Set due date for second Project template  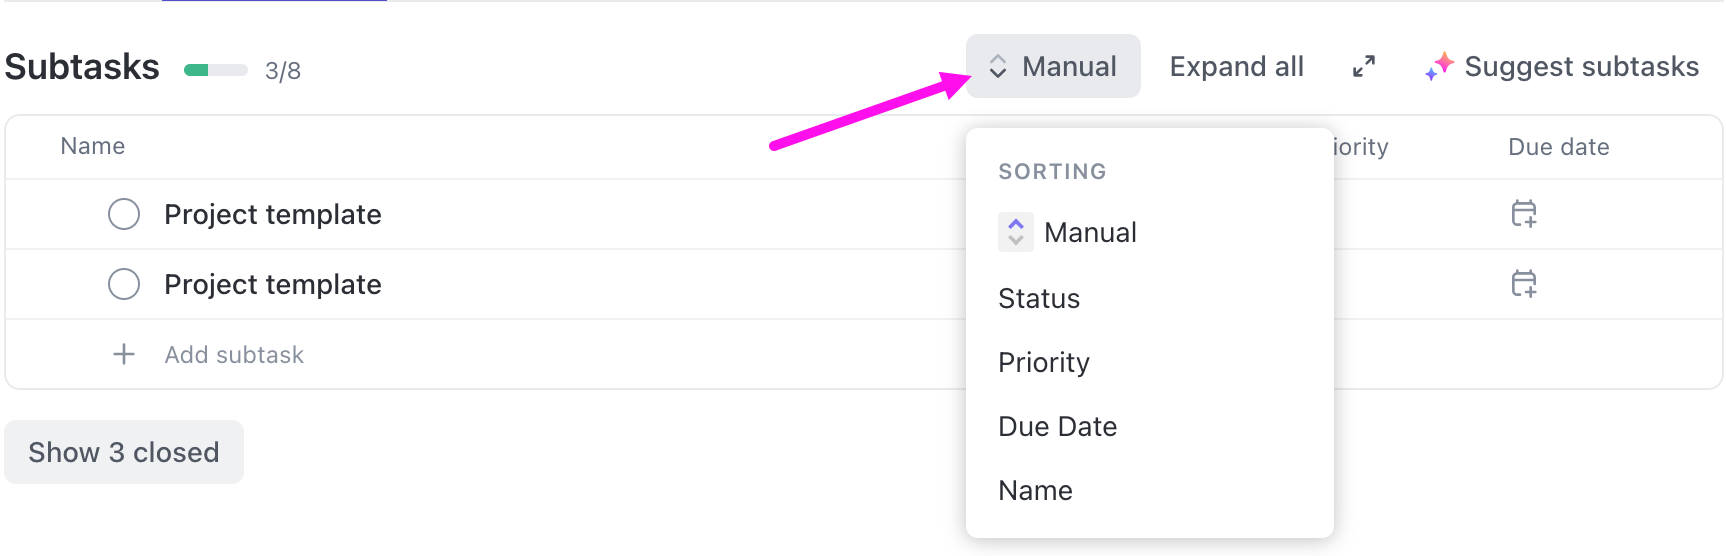(1524, 284)
